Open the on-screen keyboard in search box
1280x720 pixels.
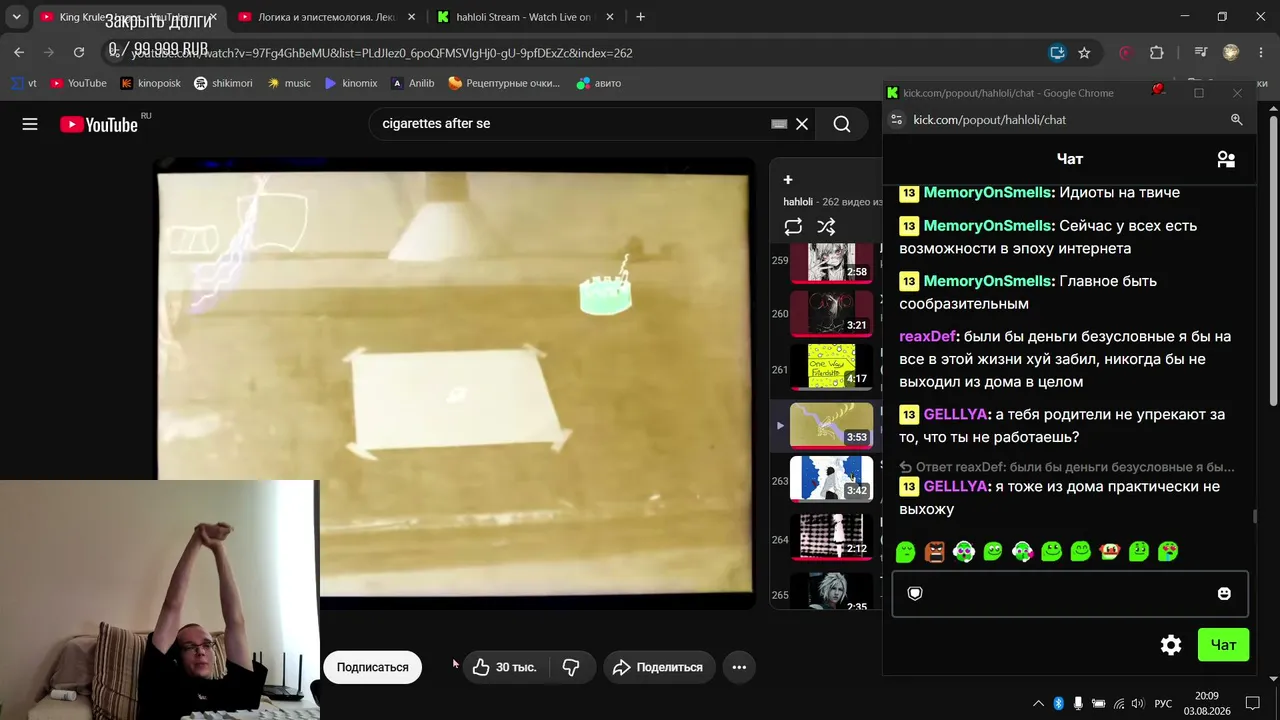(779, 124)
